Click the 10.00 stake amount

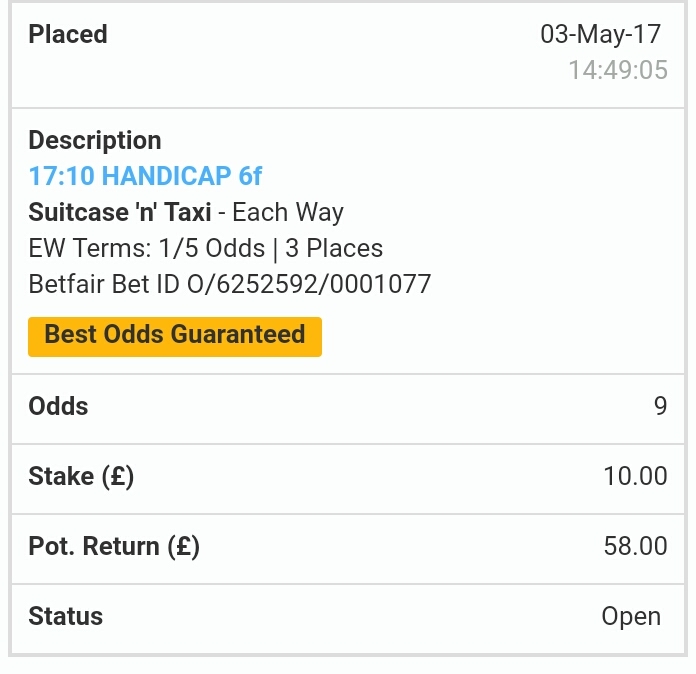point(635,477)
